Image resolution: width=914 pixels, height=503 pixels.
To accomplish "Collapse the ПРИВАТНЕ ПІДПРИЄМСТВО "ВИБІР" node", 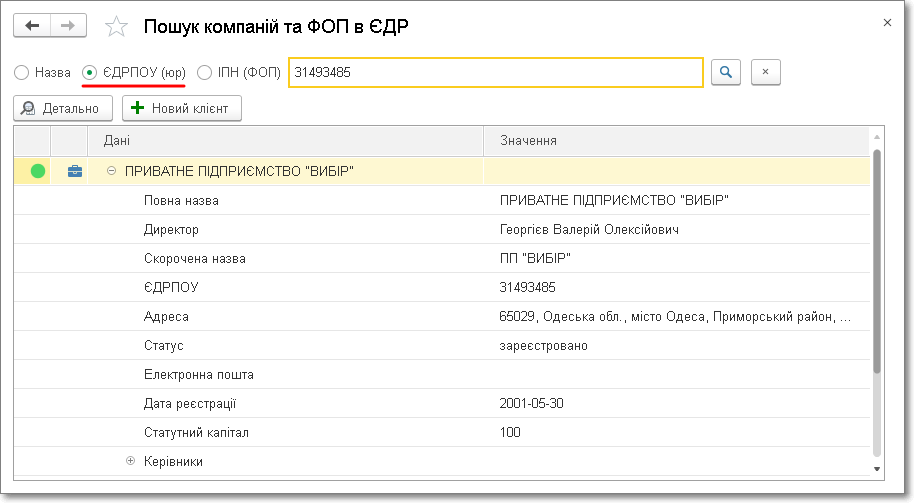I will (111, 171).
